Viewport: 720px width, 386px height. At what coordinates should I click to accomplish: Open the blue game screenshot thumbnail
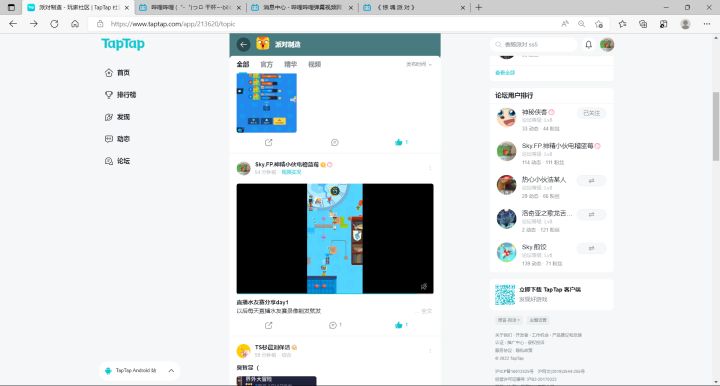(266, 103)
